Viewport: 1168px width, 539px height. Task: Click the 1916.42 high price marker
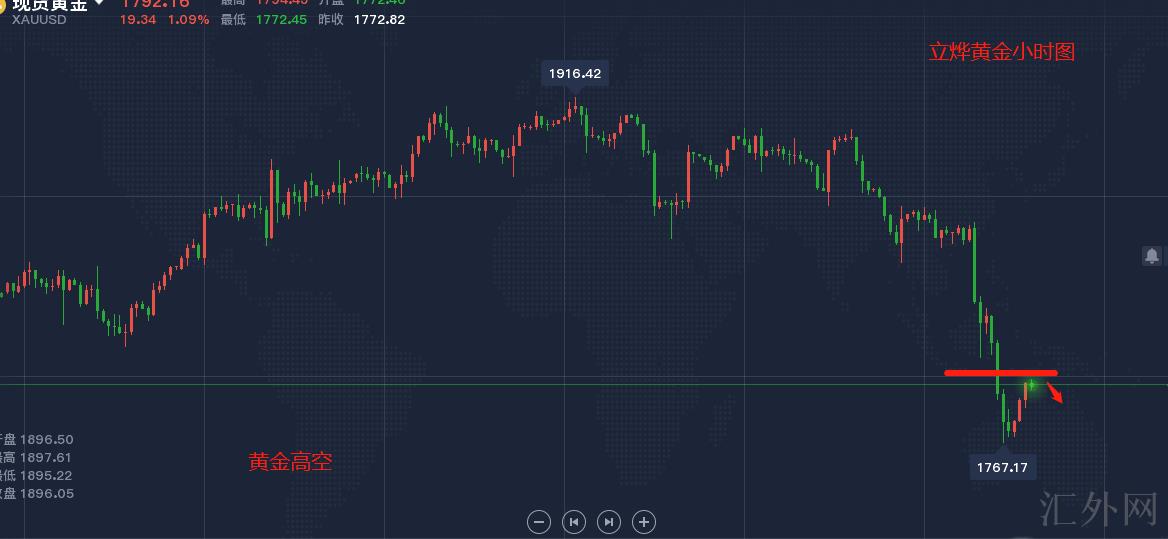(x=574, y=73)
